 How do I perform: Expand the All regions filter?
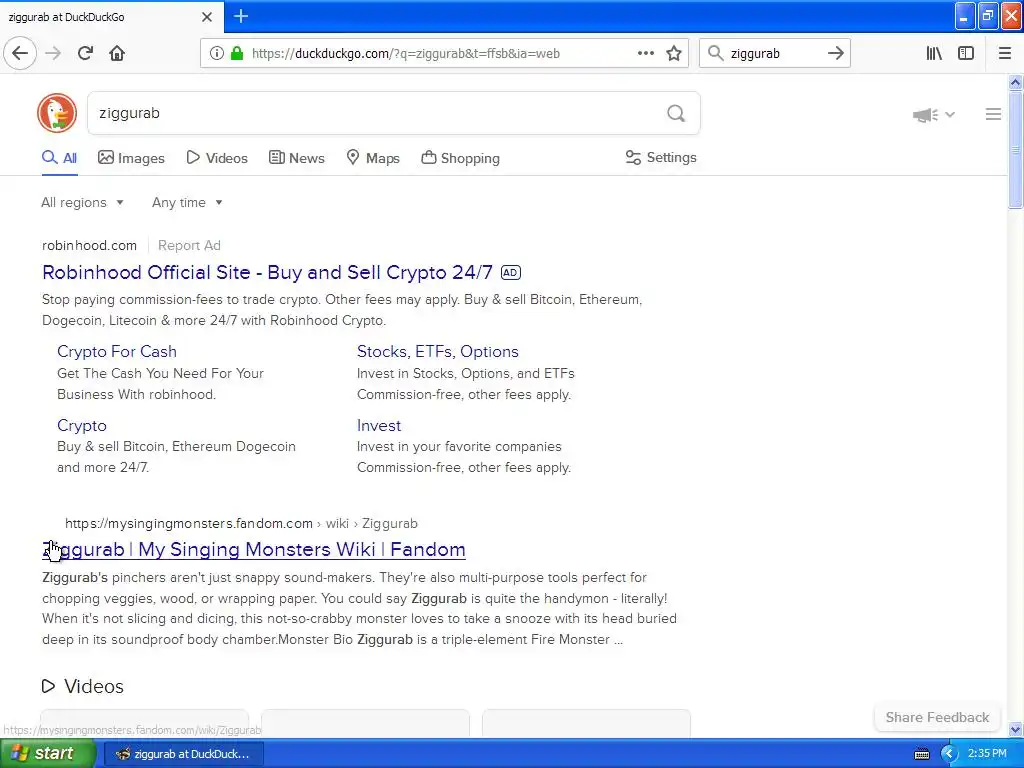tap(82, 202)
